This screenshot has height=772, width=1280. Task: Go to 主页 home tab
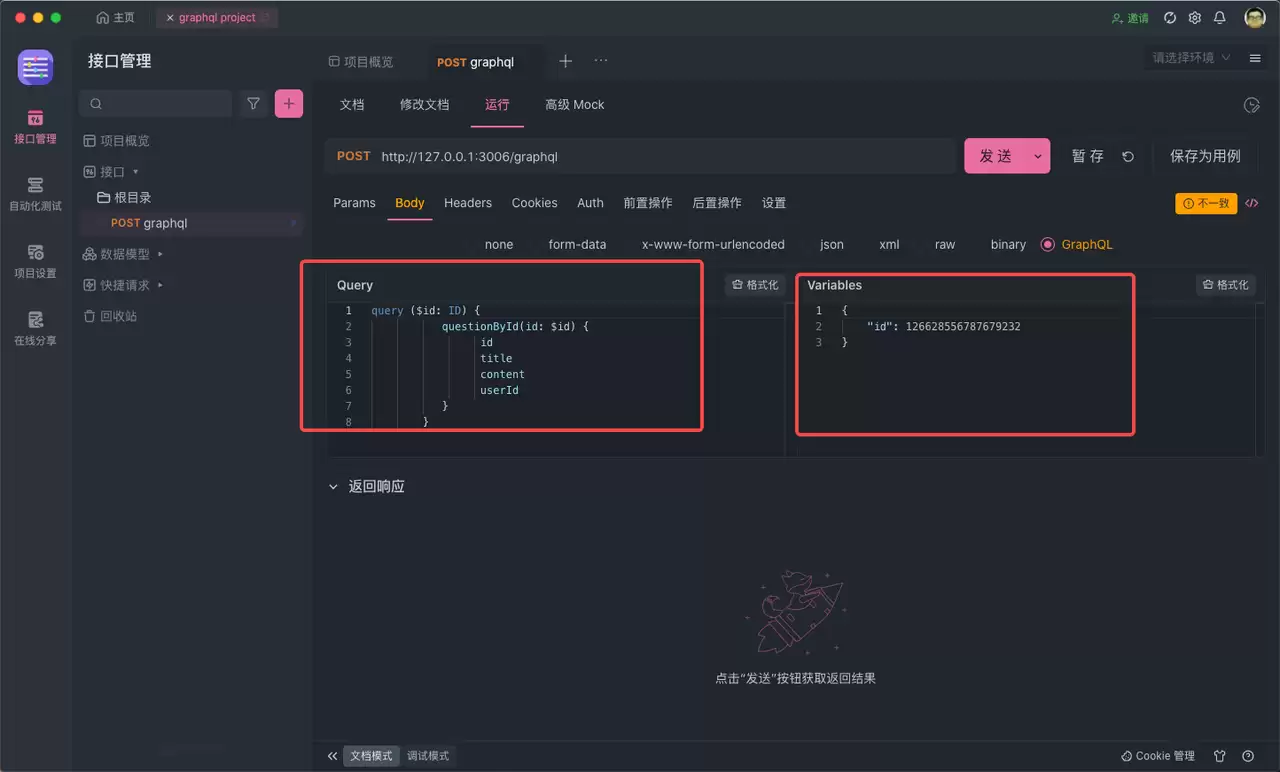click(x=115, y=18)
